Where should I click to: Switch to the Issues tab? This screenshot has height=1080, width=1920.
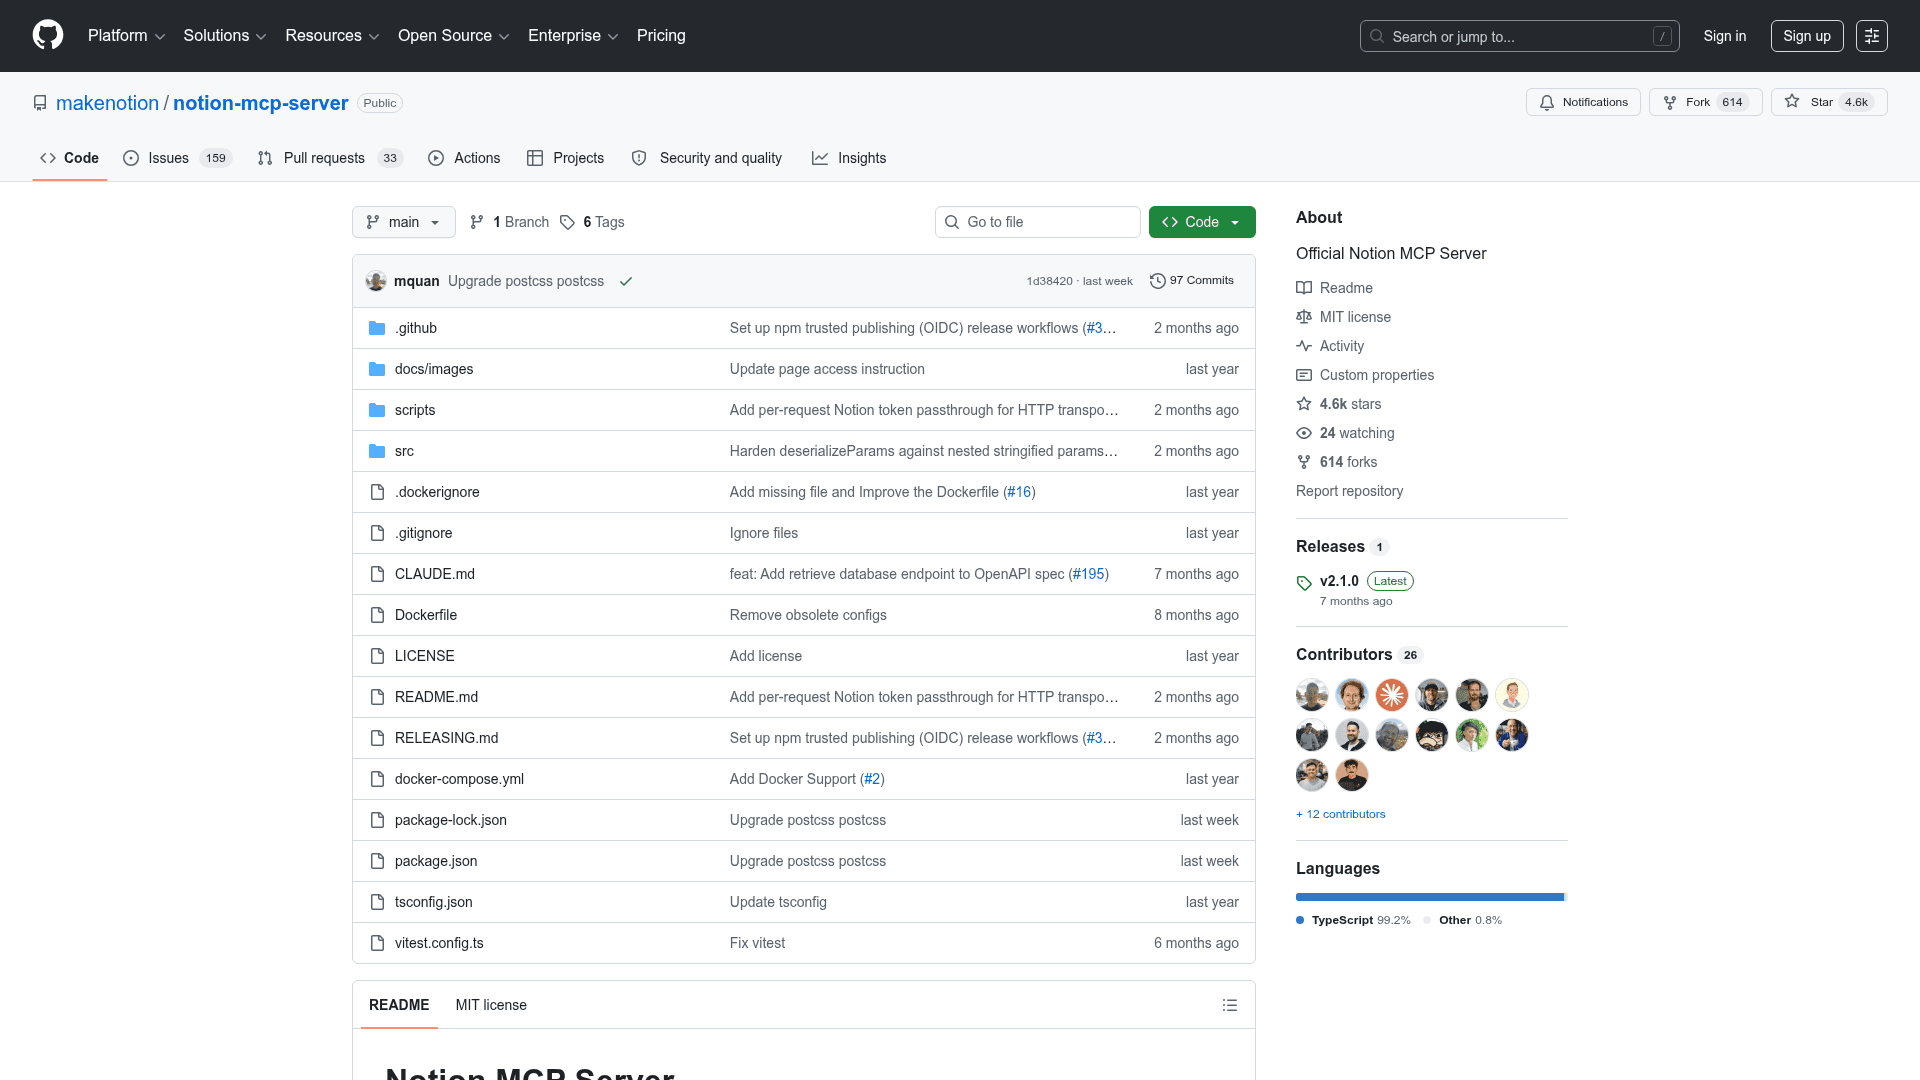coord(177,158)
